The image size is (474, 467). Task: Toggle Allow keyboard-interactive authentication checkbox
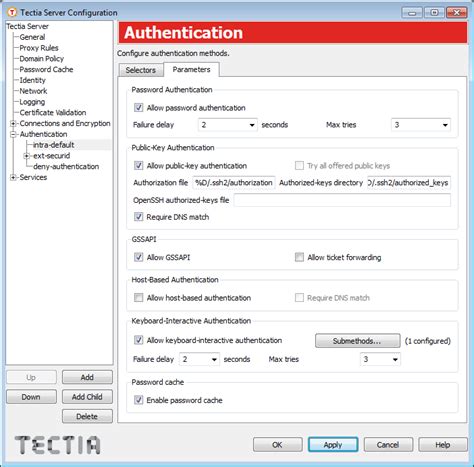138,340
